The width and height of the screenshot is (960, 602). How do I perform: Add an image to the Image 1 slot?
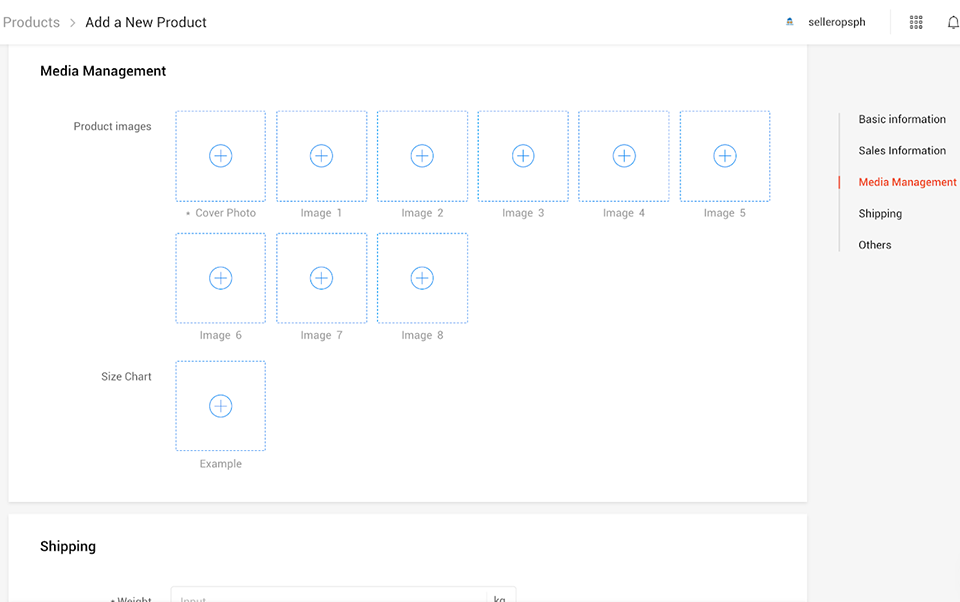pyautogui.click(x=321, y=156)
